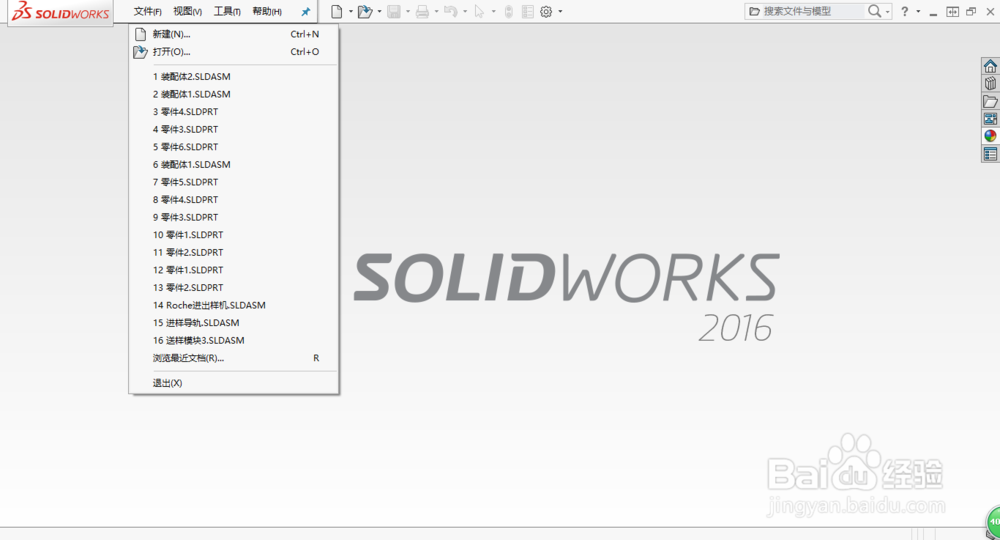Open Design Library icon in task pane
Screen dimensions: 1000x540
point(990,84)
